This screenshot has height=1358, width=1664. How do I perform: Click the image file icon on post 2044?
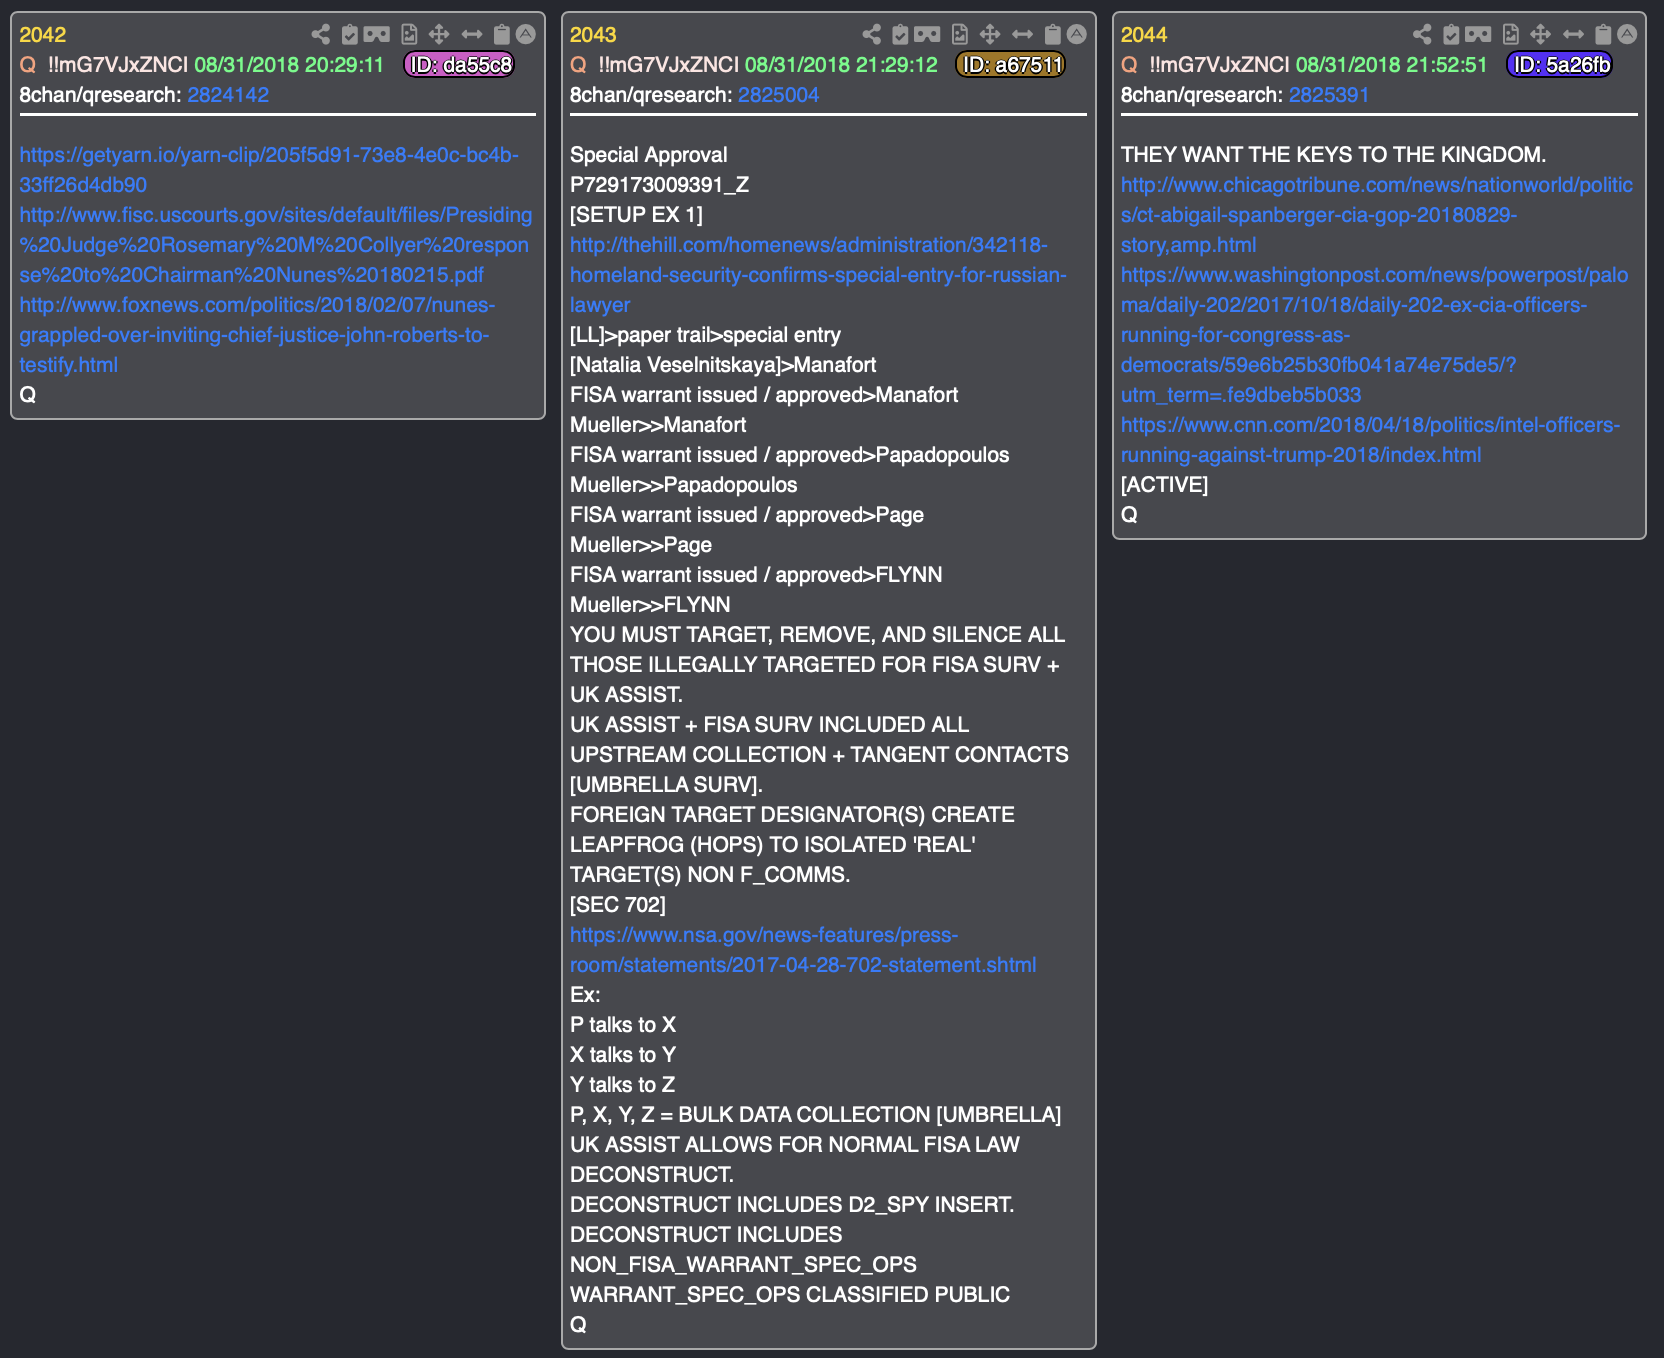point(1511,35)
